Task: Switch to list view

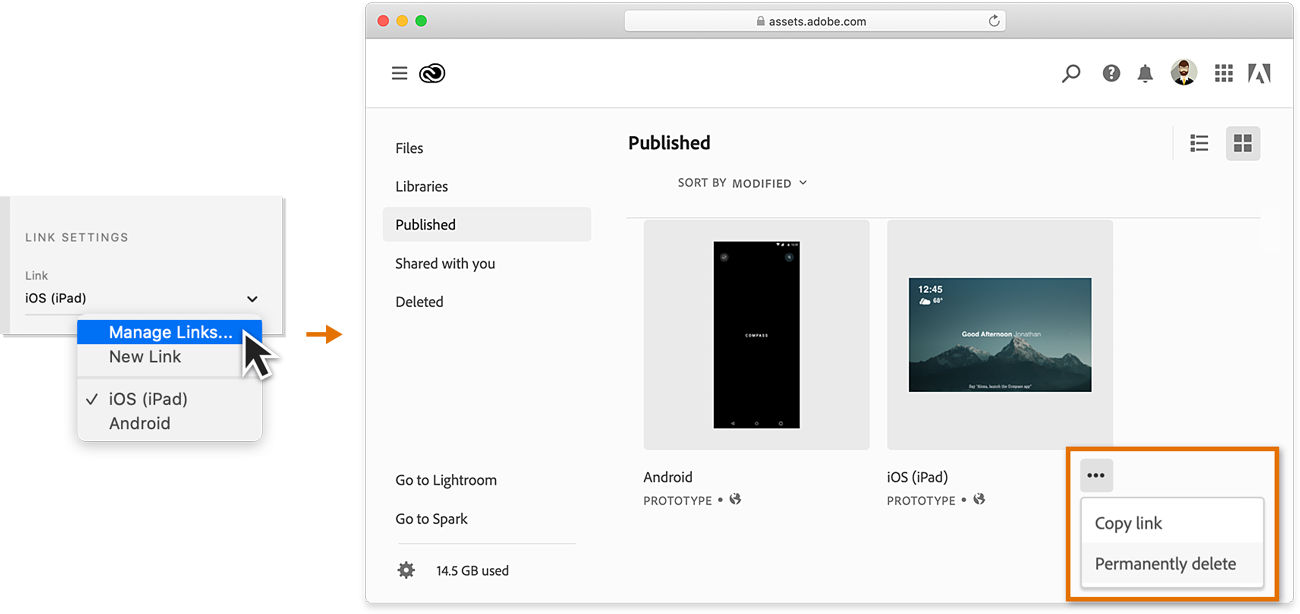Action: coord(1199,143)
